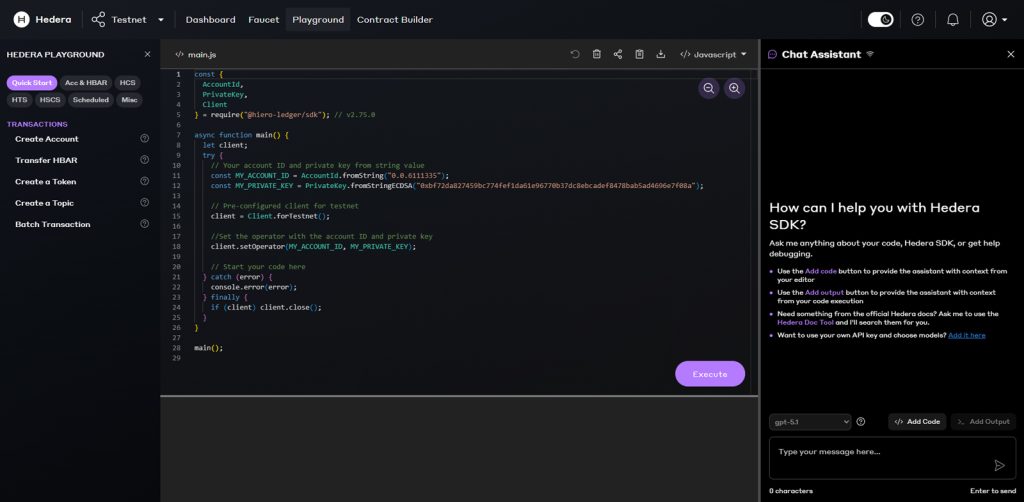Open the gpt-5.1 model selector
Screen dimensions: 1024x502
(x=810, y=422)
